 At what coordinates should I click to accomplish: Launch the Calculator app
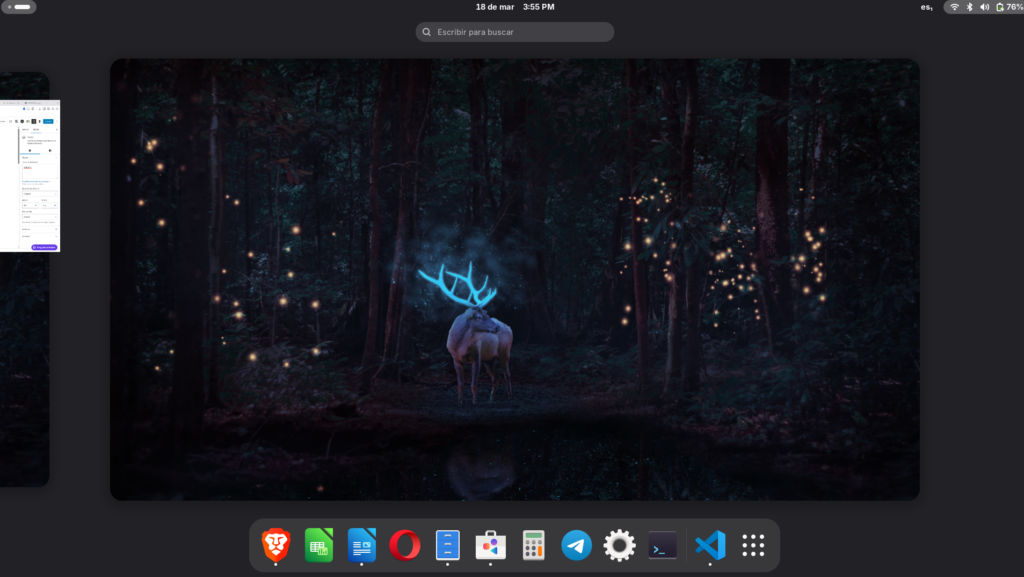[x=533, y=546]
